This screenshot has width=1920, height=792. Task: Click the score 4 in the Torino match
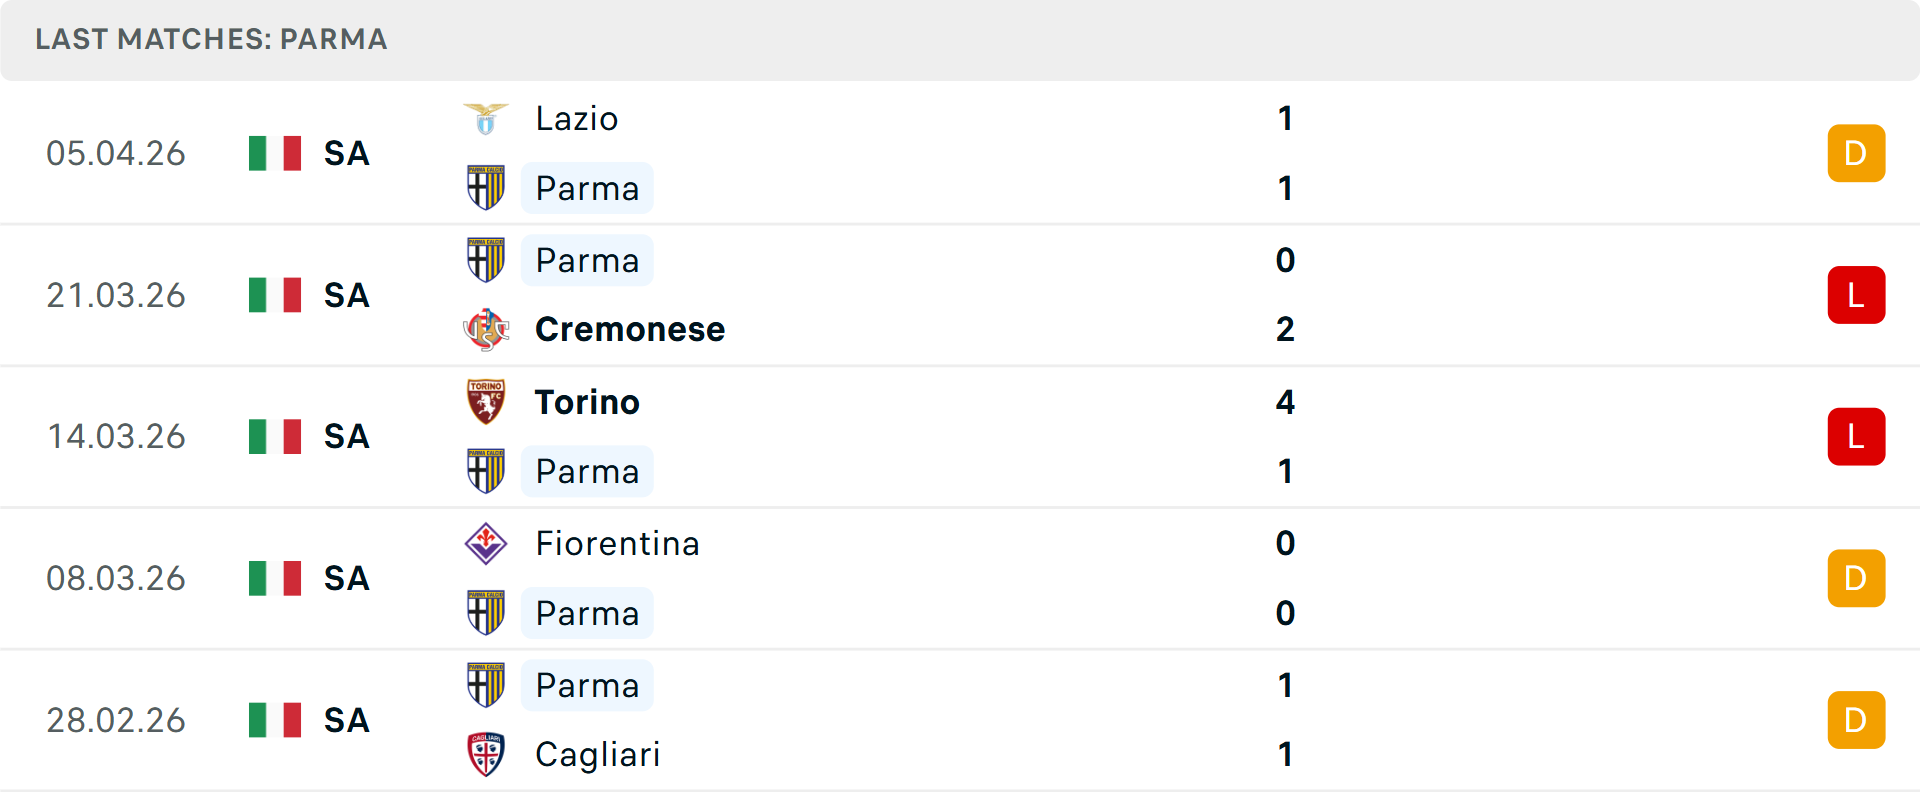pos(1286,402)
